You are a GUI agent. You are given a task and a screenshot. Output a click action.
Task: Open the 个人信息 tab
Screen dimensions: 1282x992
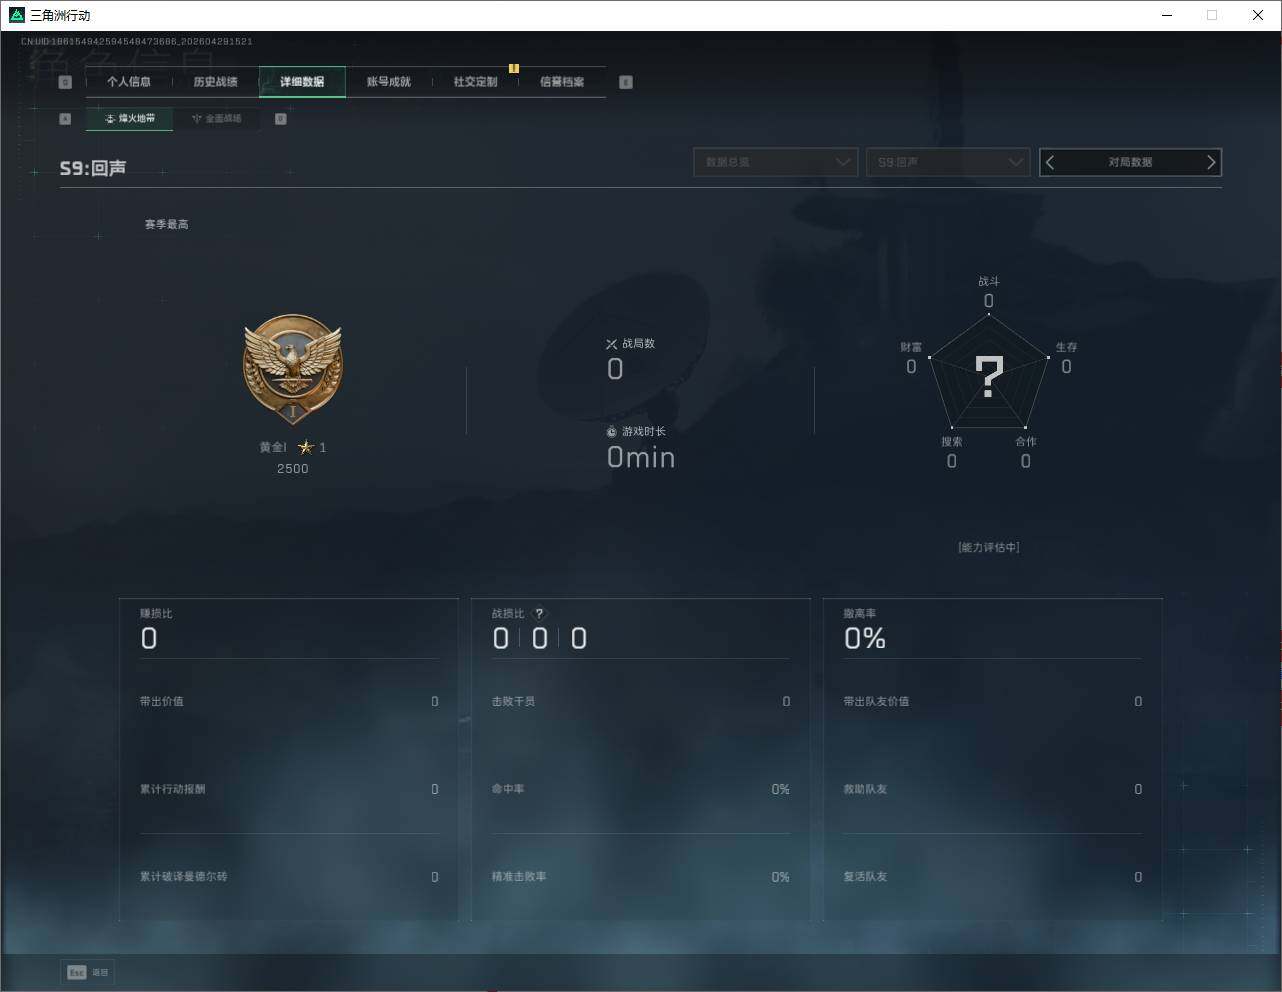(129, 82)
